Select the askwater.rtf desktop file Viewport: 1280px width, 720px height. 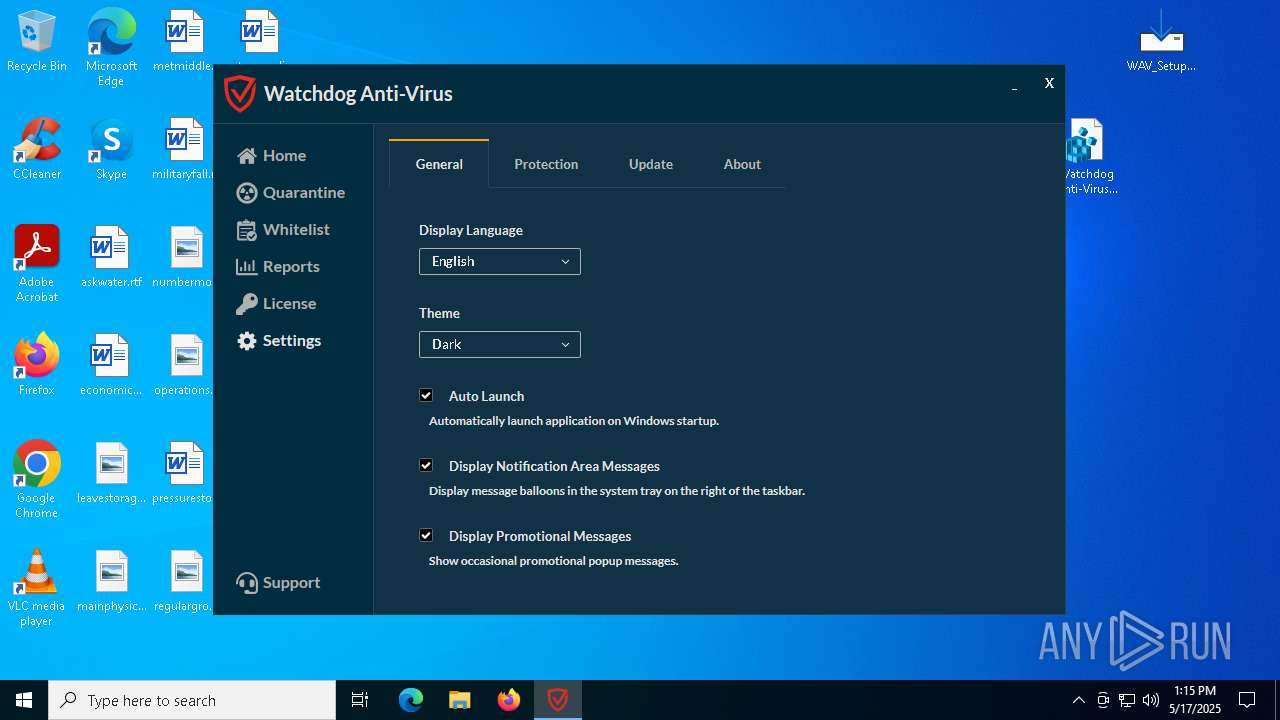tap(111, 257)
